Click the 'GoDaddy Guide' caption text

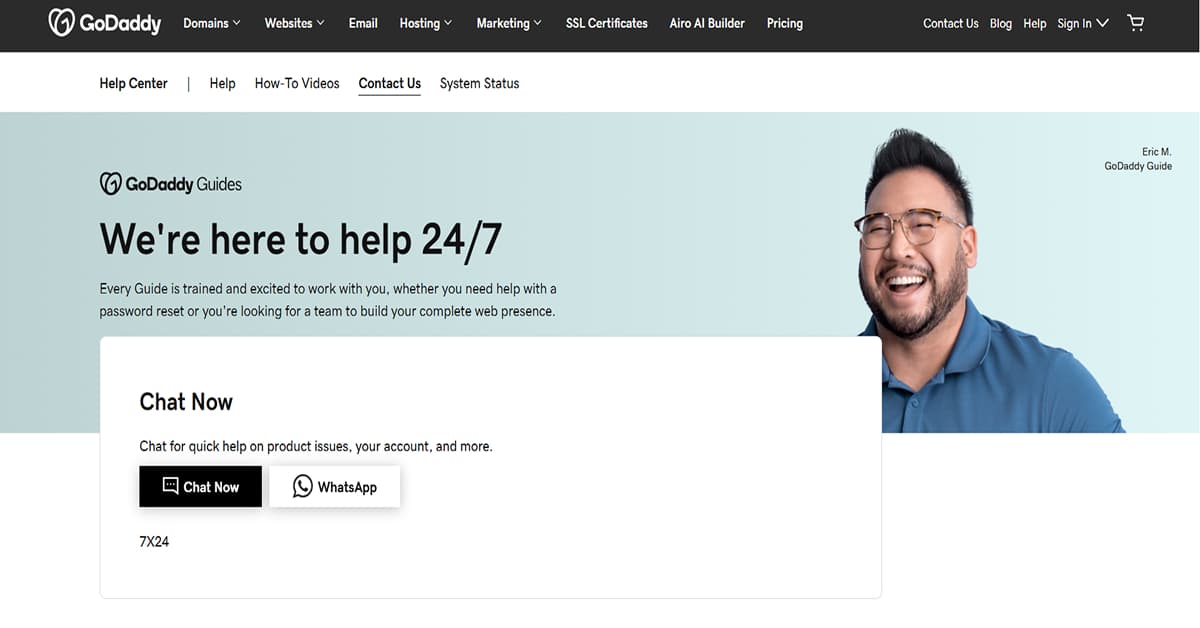tap(1138, 166)
